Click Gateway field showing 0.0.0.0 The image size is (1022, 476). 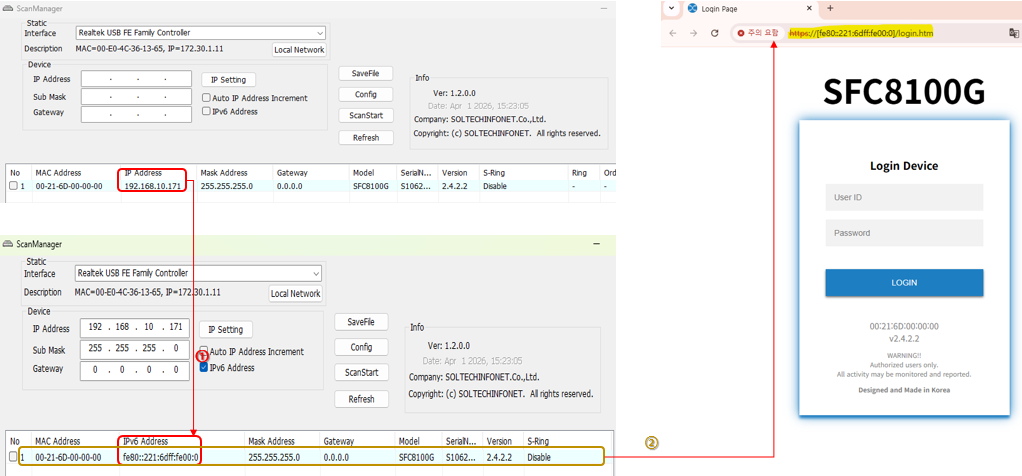(x=135, y=370)
